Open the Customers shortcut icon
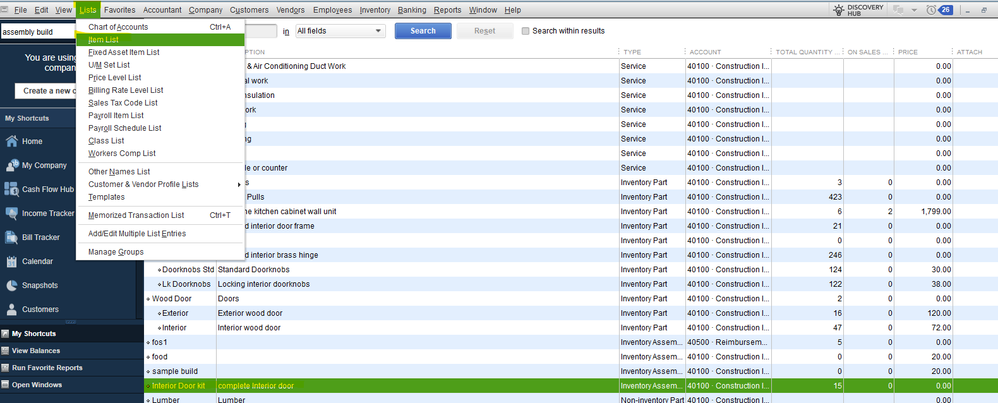Viewport: 998px width, 403px height. (11, 309)
